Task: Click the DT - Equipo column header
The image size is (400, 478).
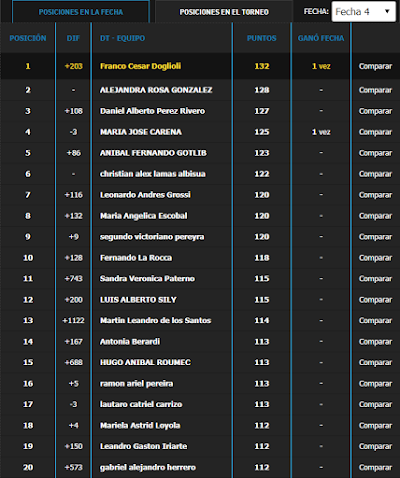Action: [122, 38]
